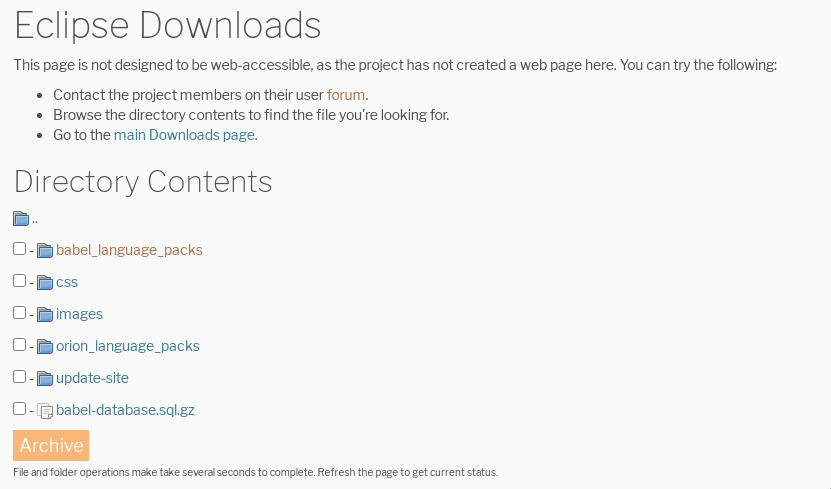Select the images folder checkbox
Screen dimensions: 831x489
pyautogui.click(x=20, y=313)
